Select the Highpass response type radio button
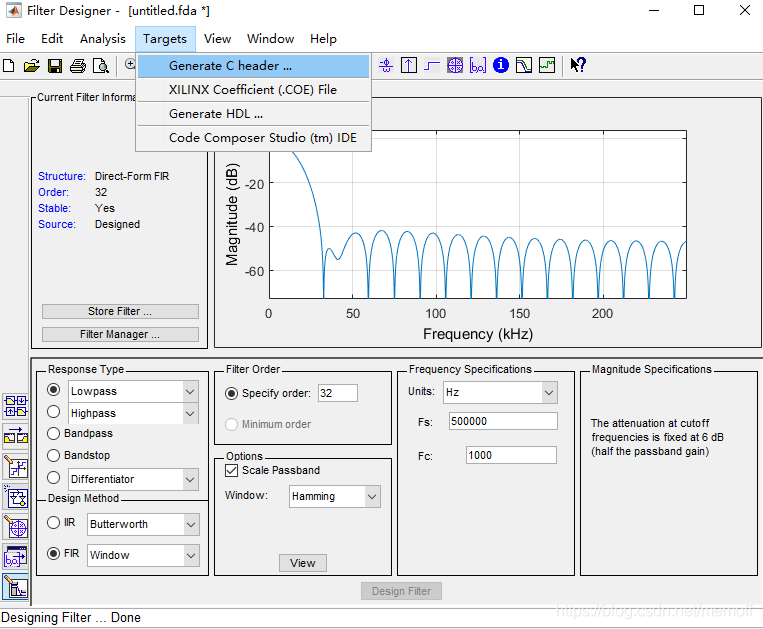This screenshot has width=763, height=629. pyautogui.click(x=54, y=412)
